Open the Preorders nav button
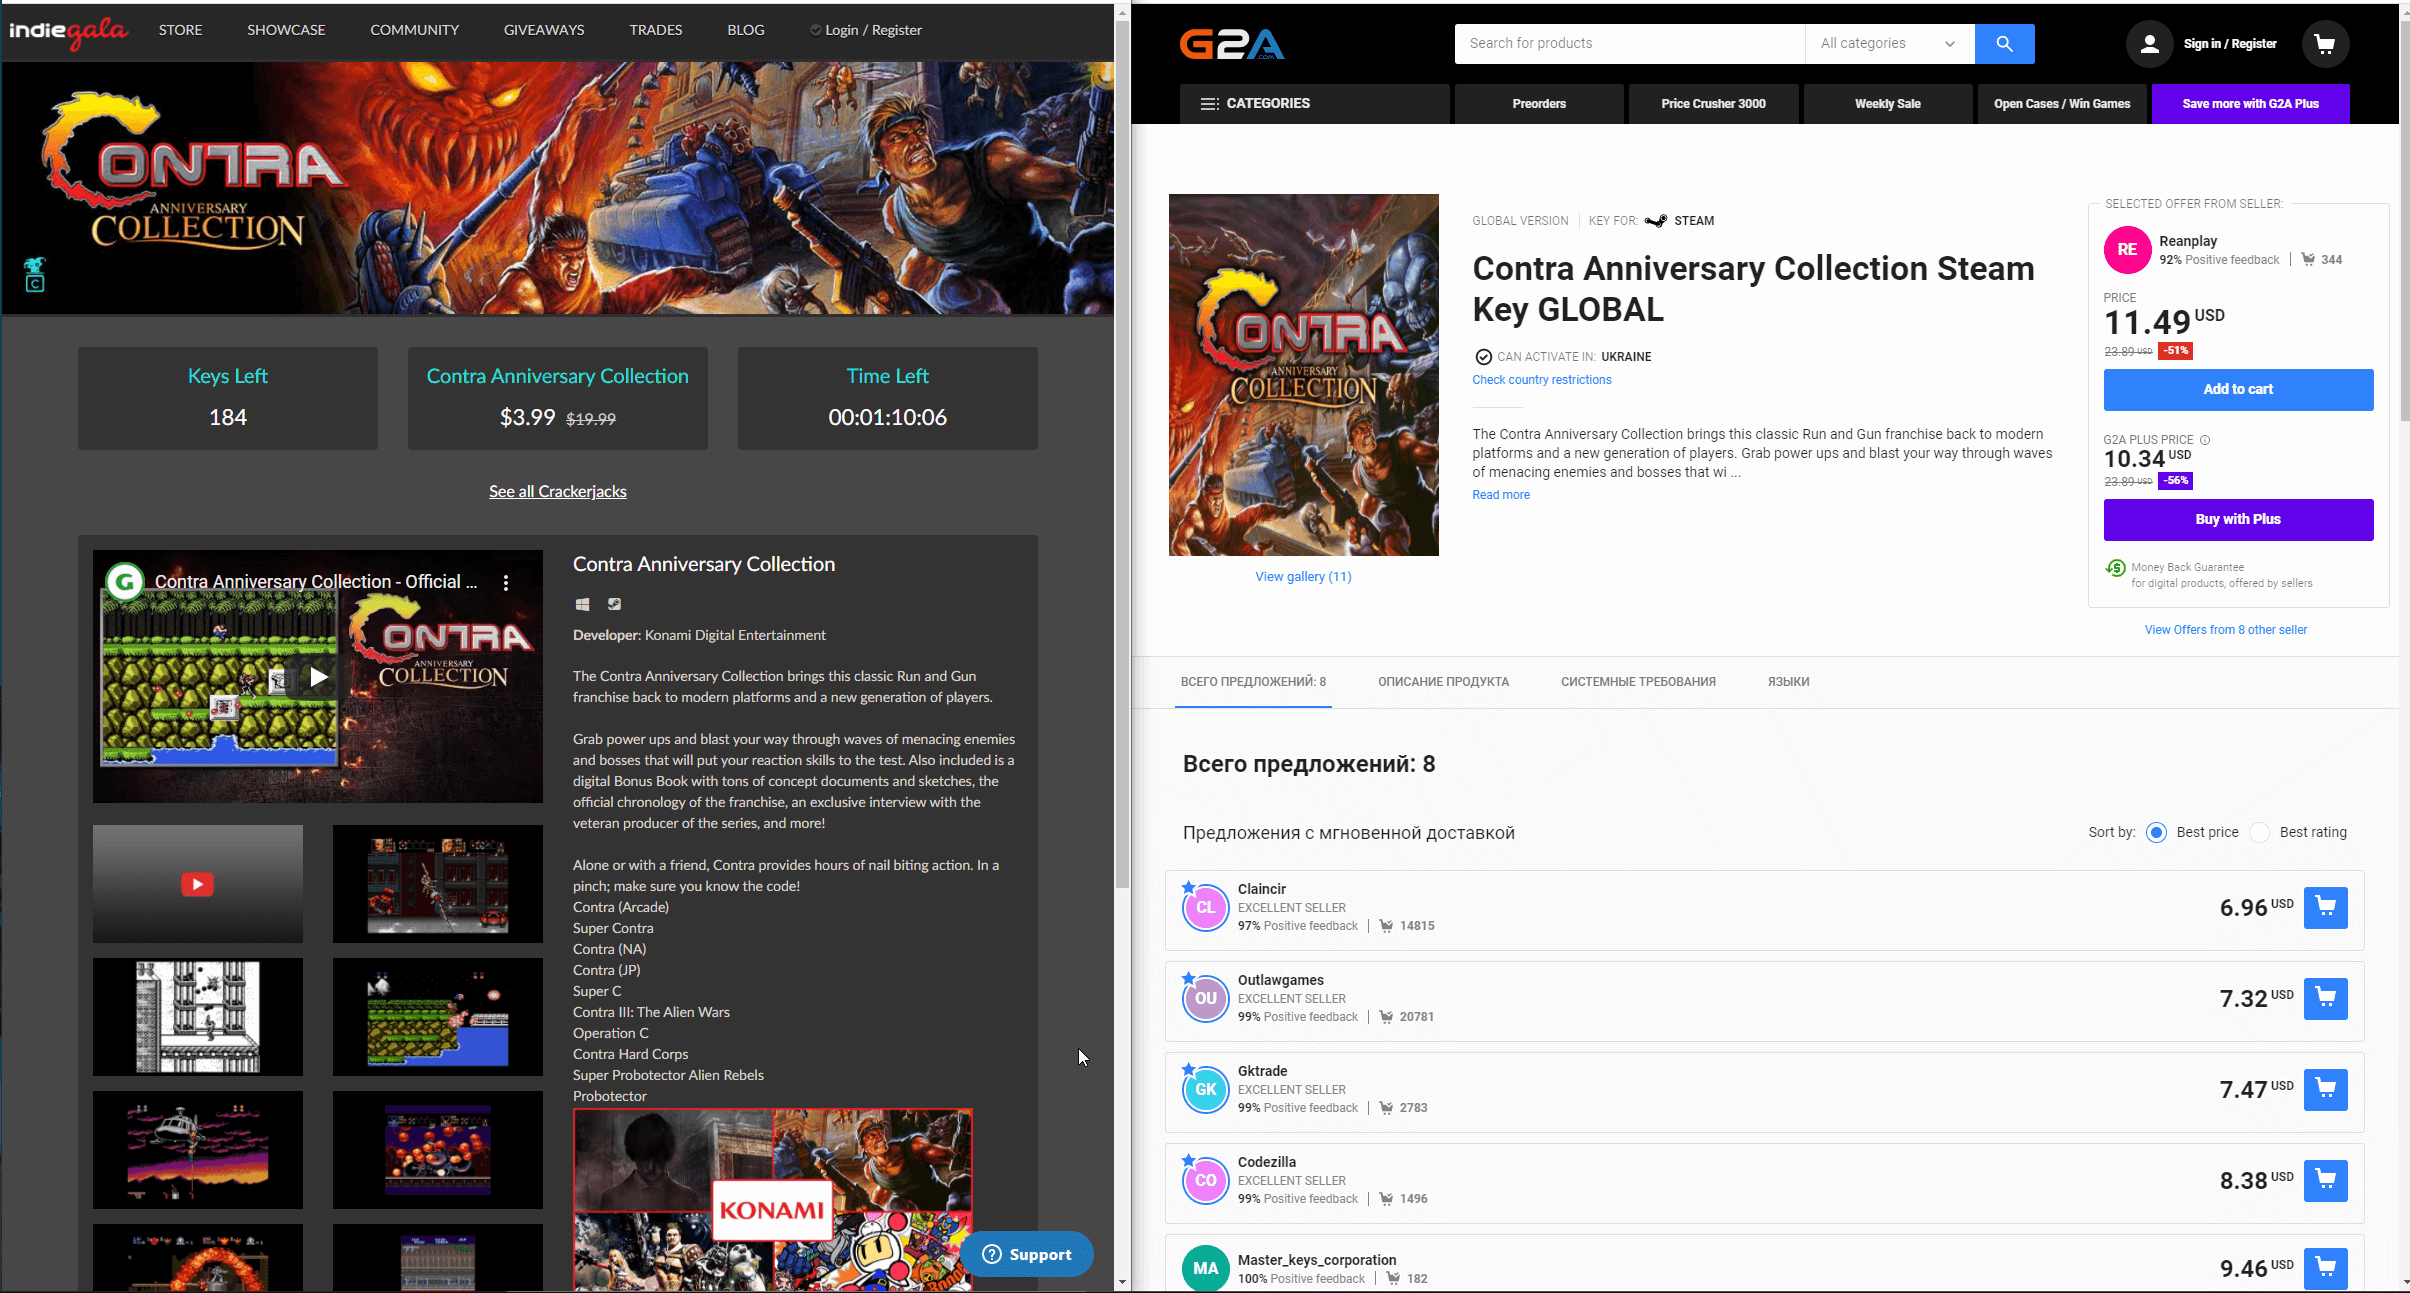Image resolution: width=2410 pixels, height=1293 pixels. [1539, 104]
